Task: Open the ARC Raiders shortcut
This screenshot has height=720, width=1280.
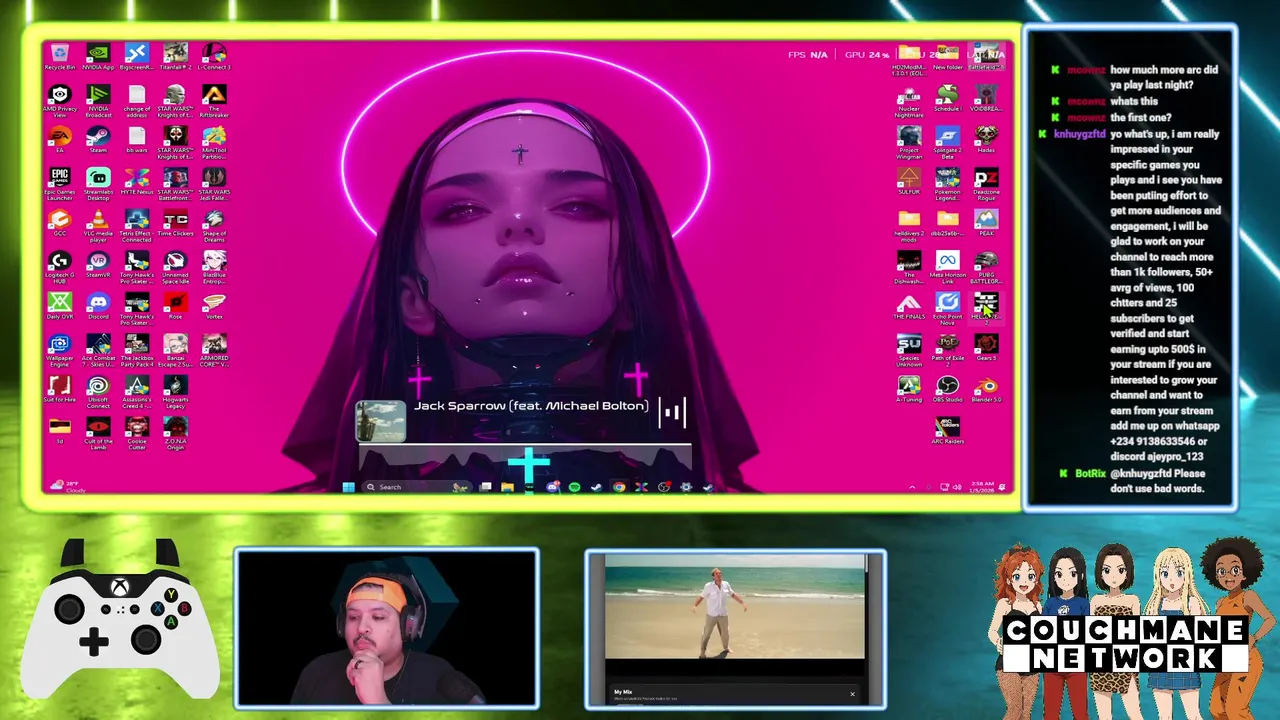Action: pos(947,431)
